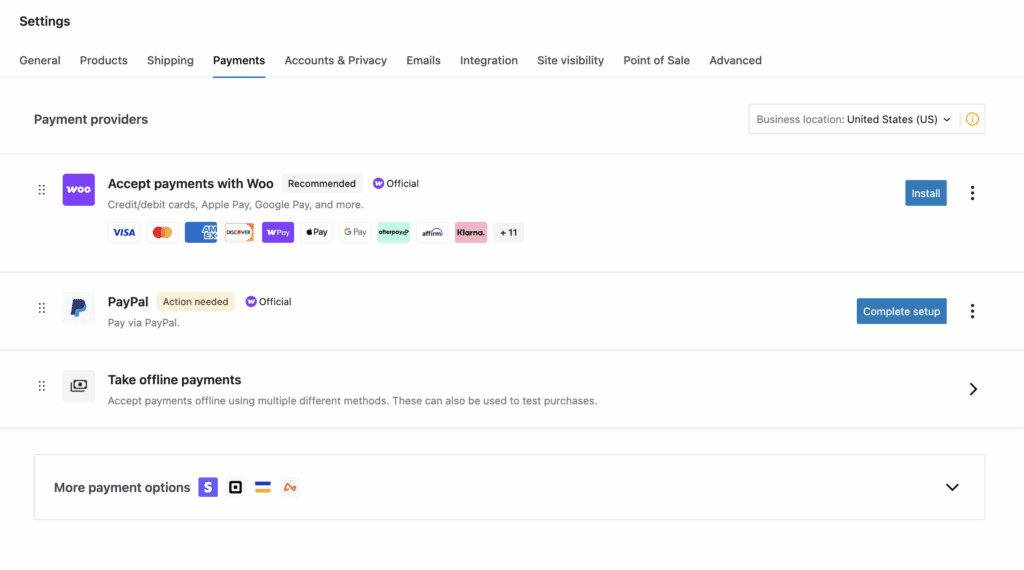
Task: Click the Accept payments with Woo title
Action: [x=191, y=183]
